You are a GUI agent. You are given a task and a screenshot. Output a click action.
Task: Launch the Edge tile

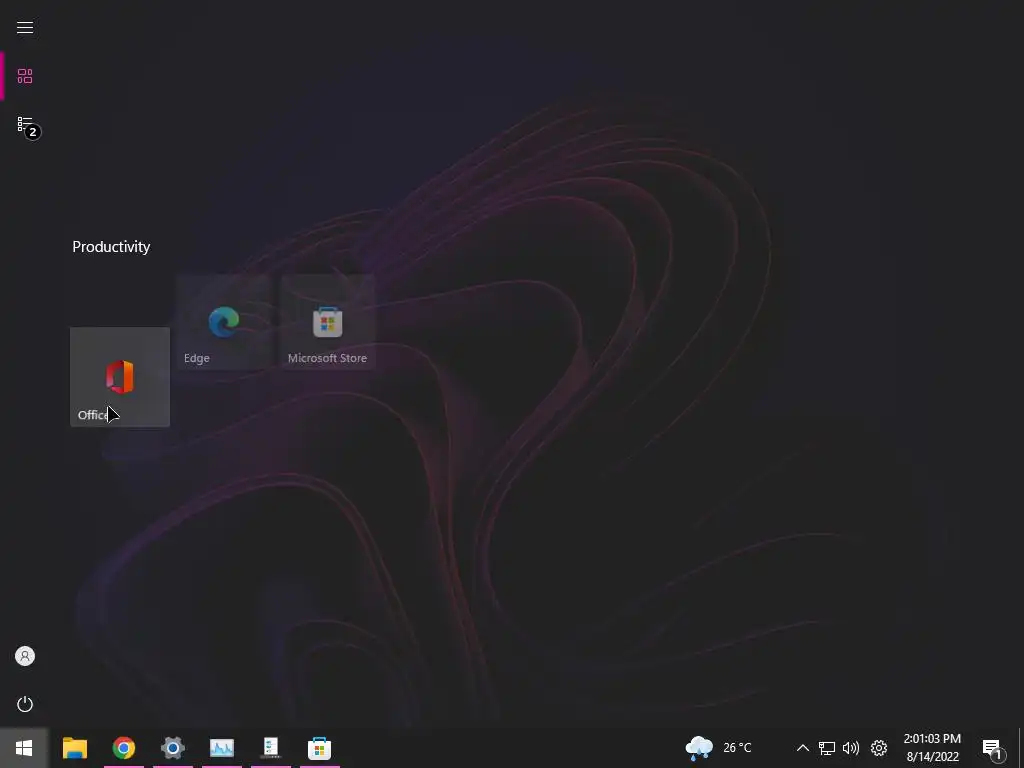pos(223,323)
